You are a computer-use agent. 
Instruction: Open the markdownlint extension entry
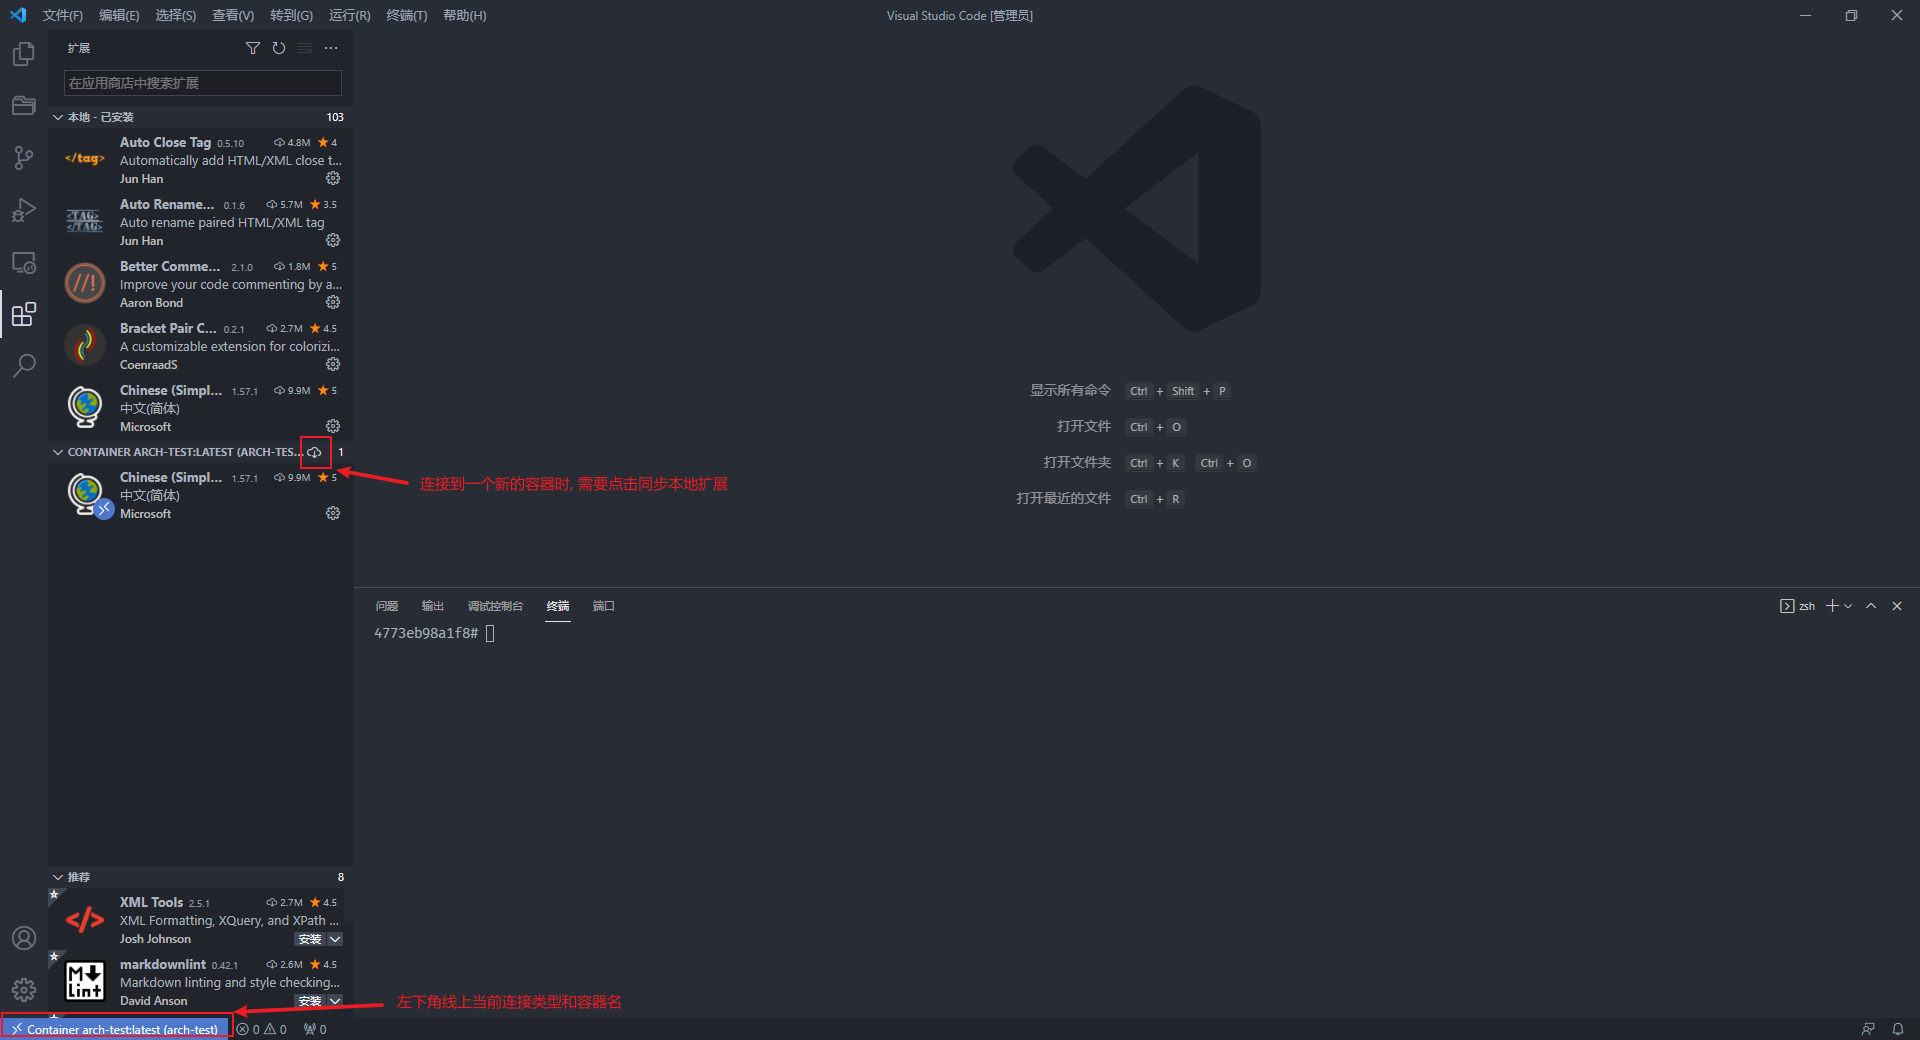pyautogui.click(x=201, y=982)
